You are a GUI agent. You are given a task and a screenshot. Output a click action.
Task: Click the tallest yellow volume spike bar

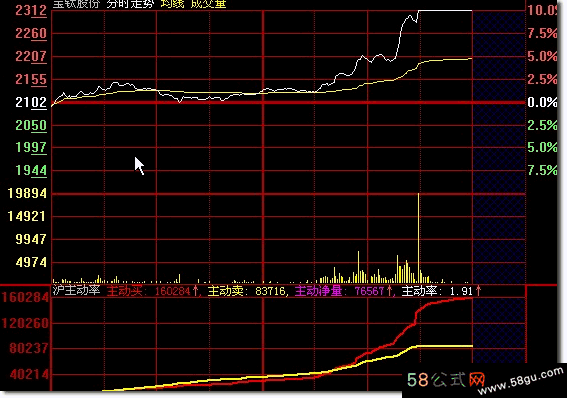pos(418,238)
